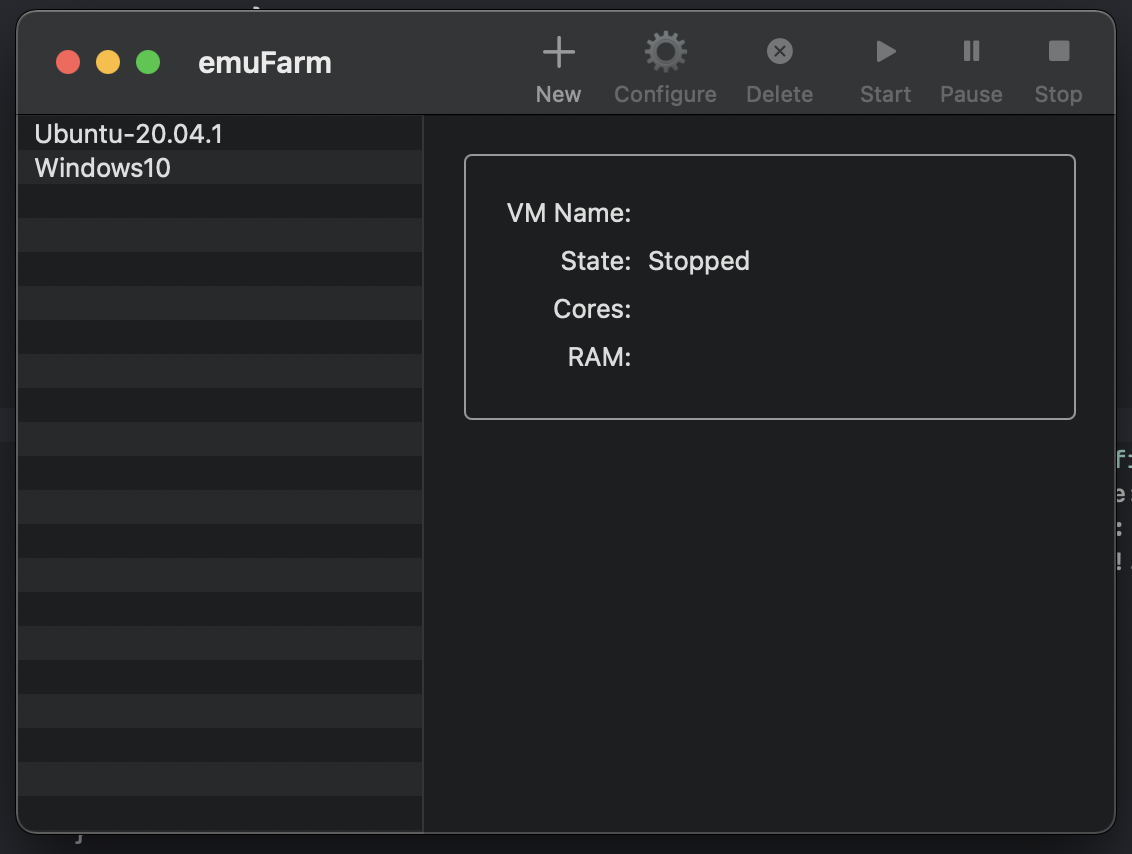Click the Cores field label

(592, 309)
